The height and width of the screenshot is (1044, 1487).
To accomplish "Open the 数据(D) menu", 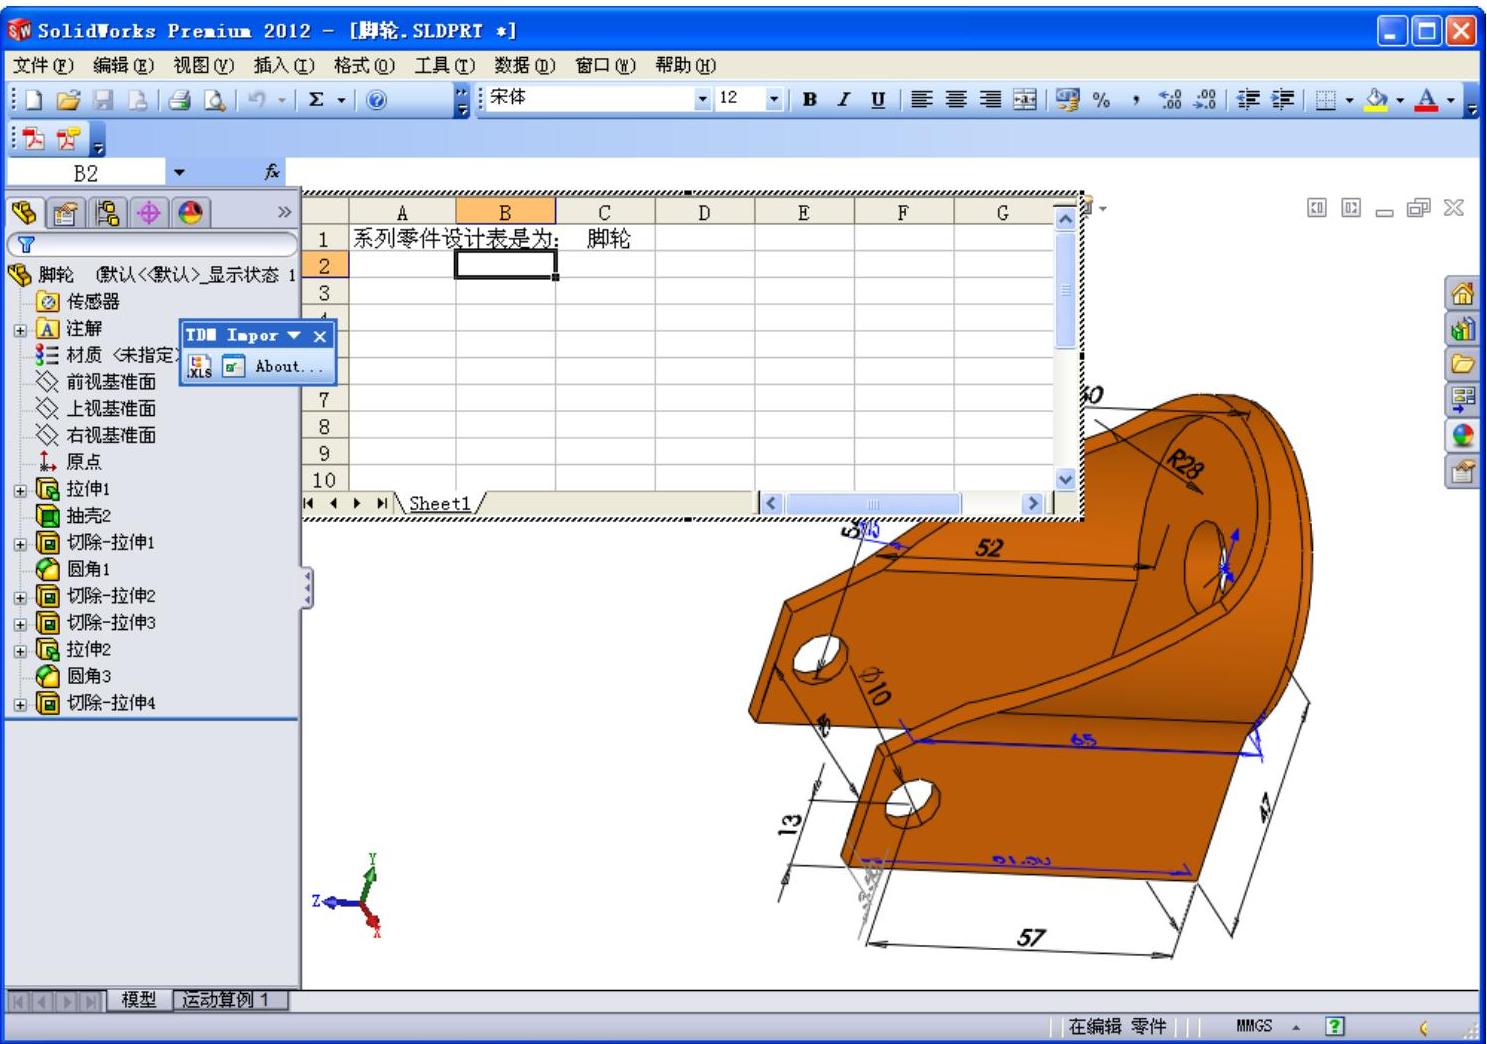I will coord(525,65).
